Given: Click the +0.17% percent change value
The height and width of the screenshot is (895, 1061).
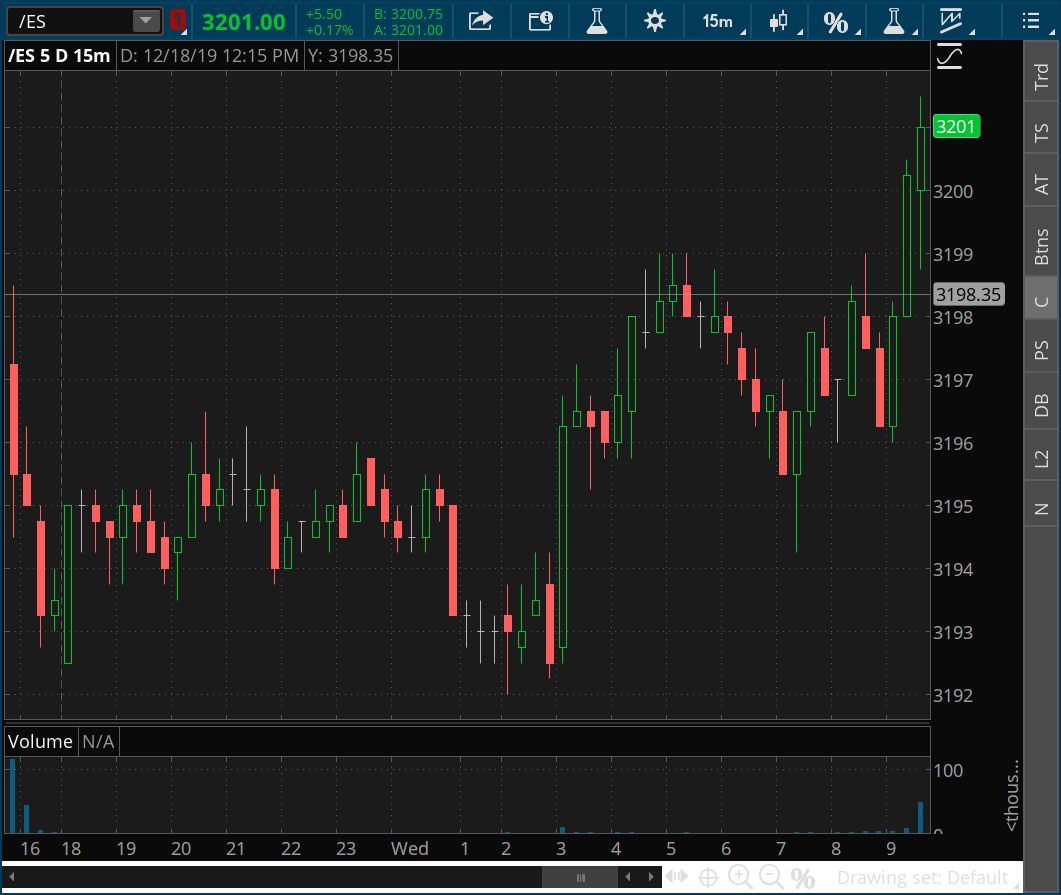Looking at the screenshot, I should tap(329, 30).
